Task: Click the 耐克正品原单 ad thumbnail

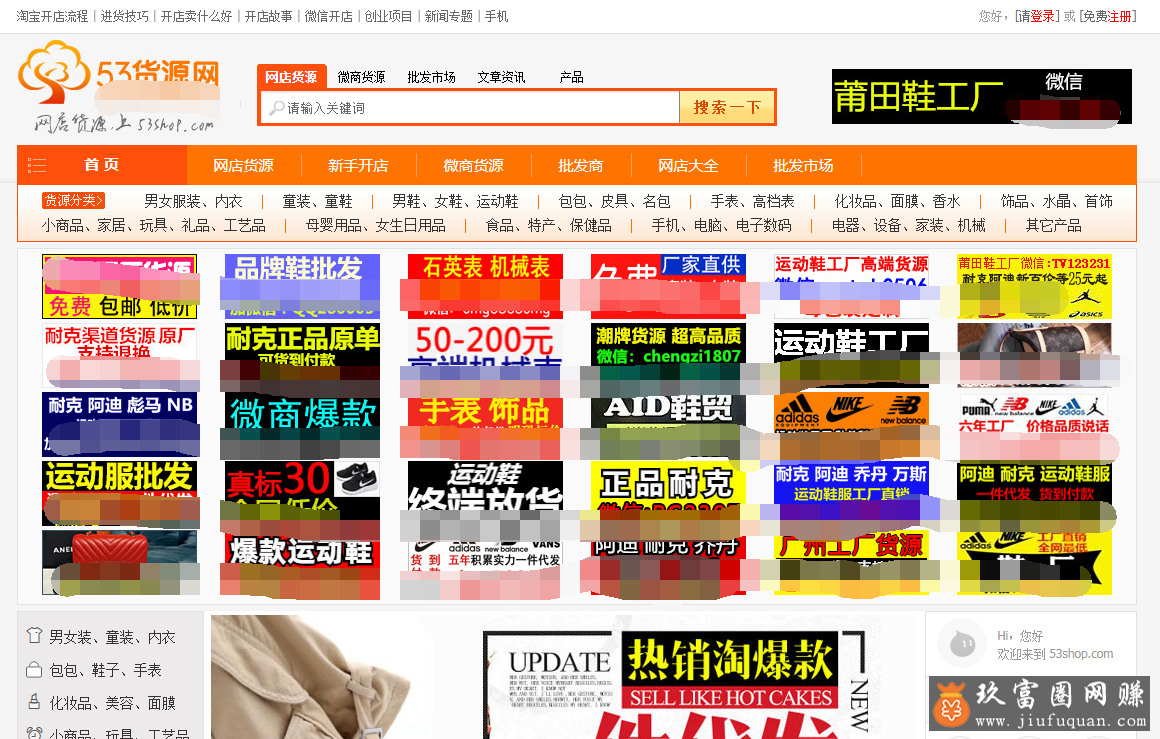Action: coord(302,356)
